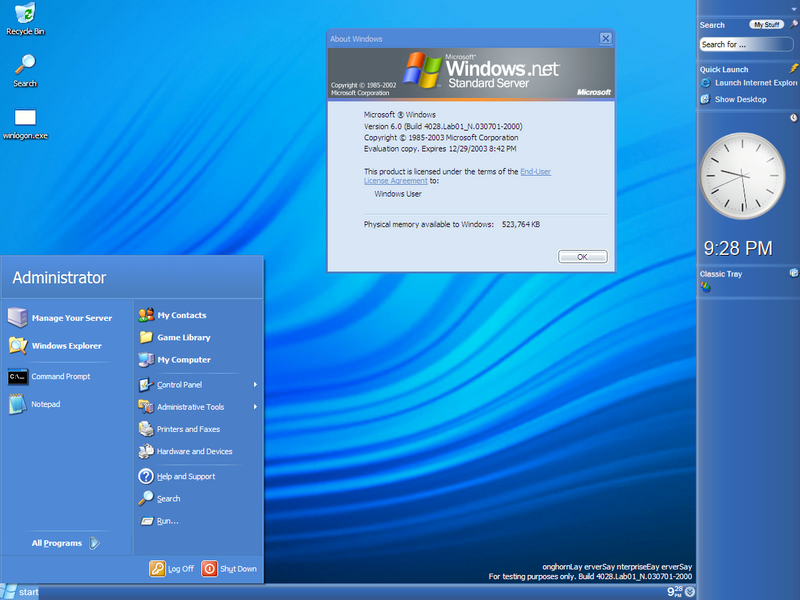This screenshot has height=600, width=800.
Task: Expand the Control Panel submenu arrow
Action: 255,385
